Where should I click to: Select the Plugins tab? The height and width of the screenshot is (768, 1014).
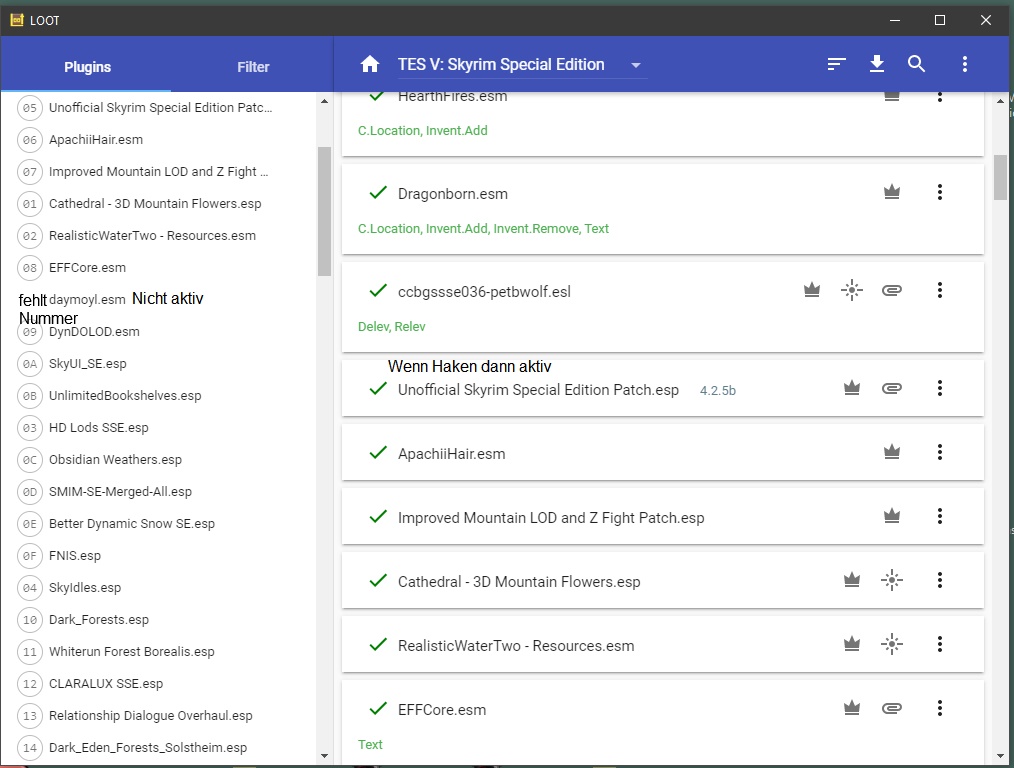pos(87,67)
